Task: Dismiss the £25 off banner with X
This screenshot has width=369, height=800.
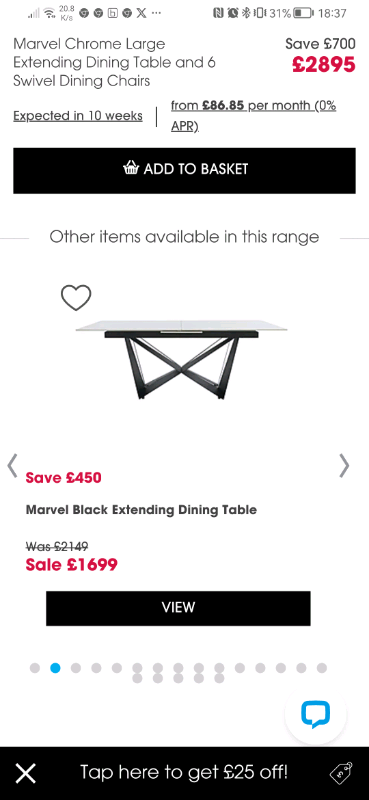Action: [x=26, y=773]
